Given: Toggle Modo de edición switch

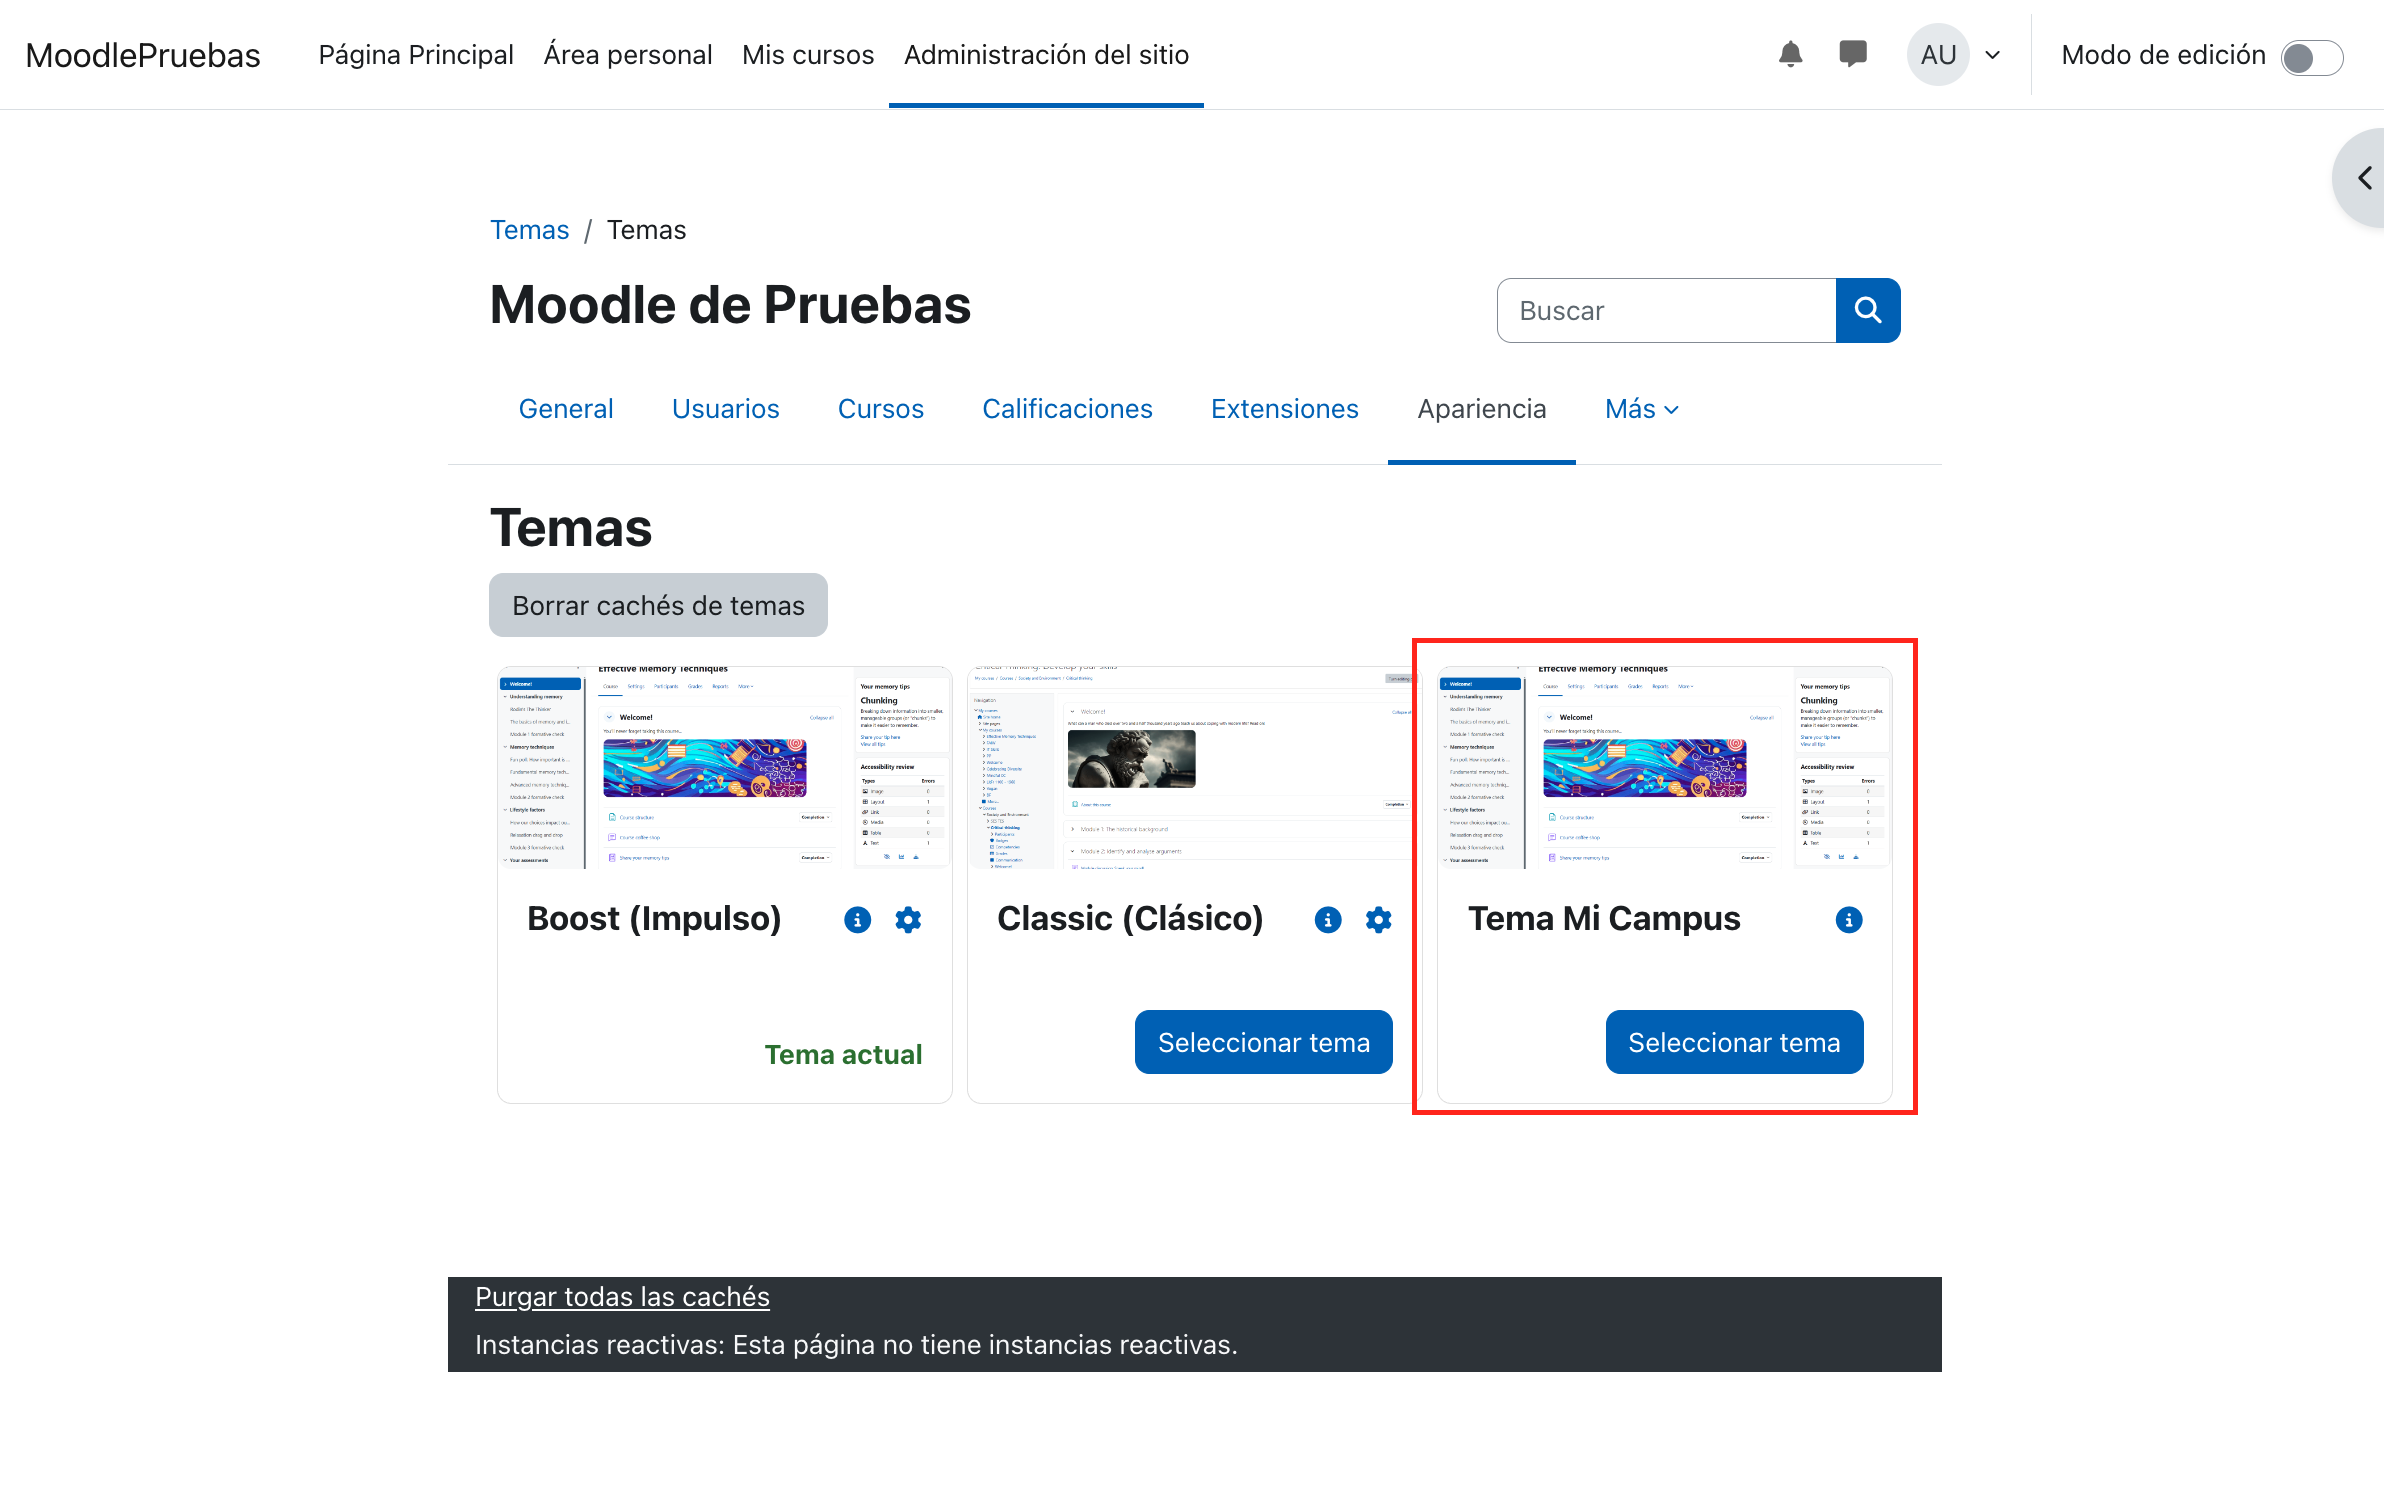Looking at the screenshot, I should tap(2311, 57).
